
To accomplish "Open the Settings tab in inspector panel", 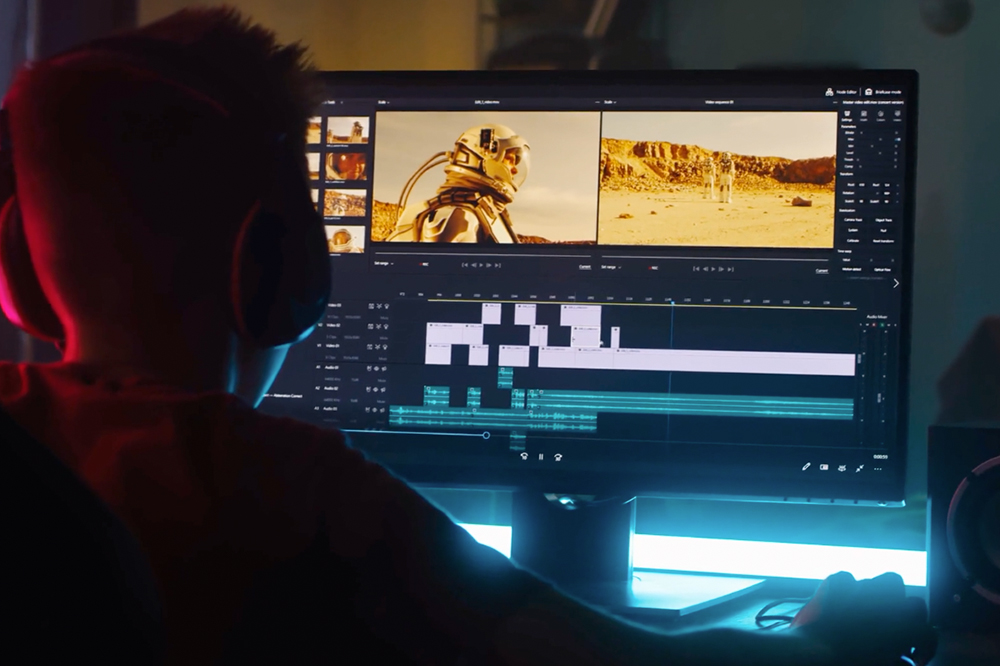I will [847, 115].
